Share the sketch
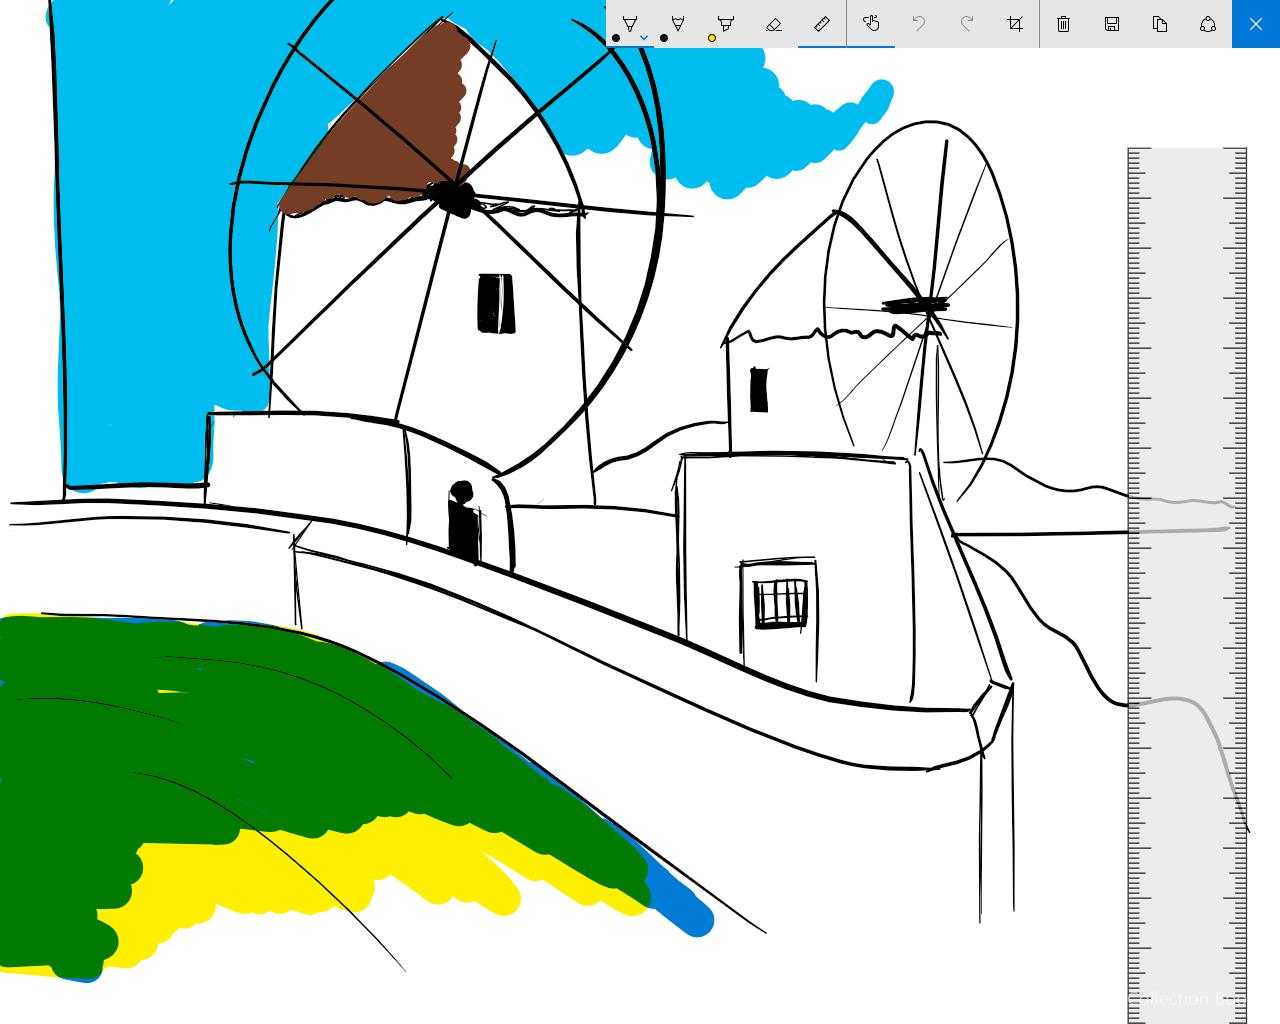 click(1208, 24)
